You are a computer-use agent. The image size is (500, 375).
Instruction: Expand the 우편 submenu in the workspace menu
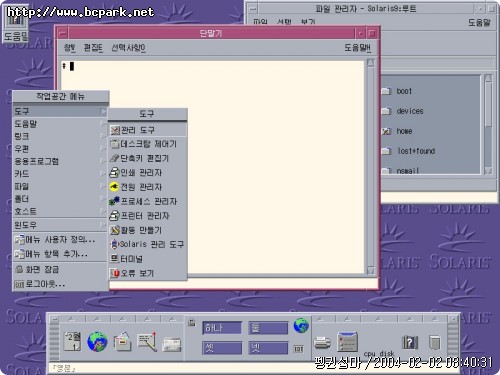click(60, 149)
